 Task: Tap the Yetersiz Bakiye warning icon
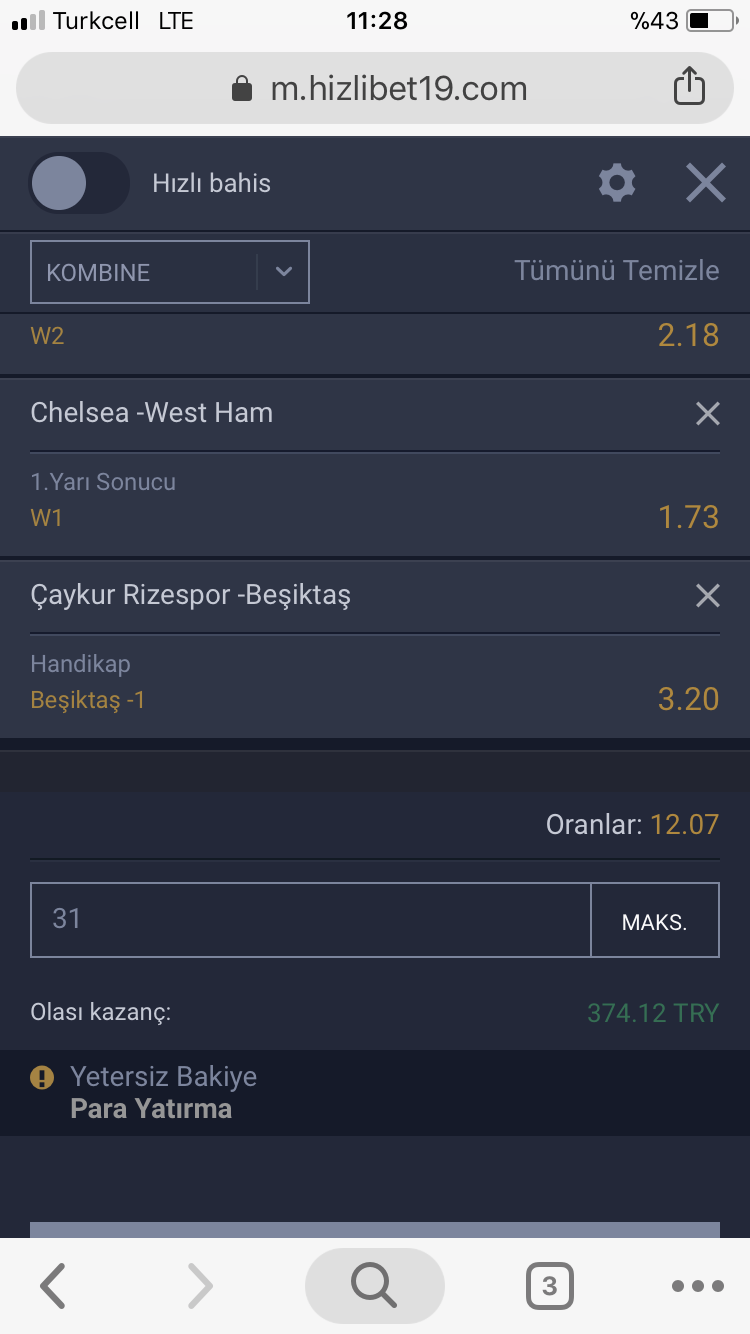(42, 1077)
